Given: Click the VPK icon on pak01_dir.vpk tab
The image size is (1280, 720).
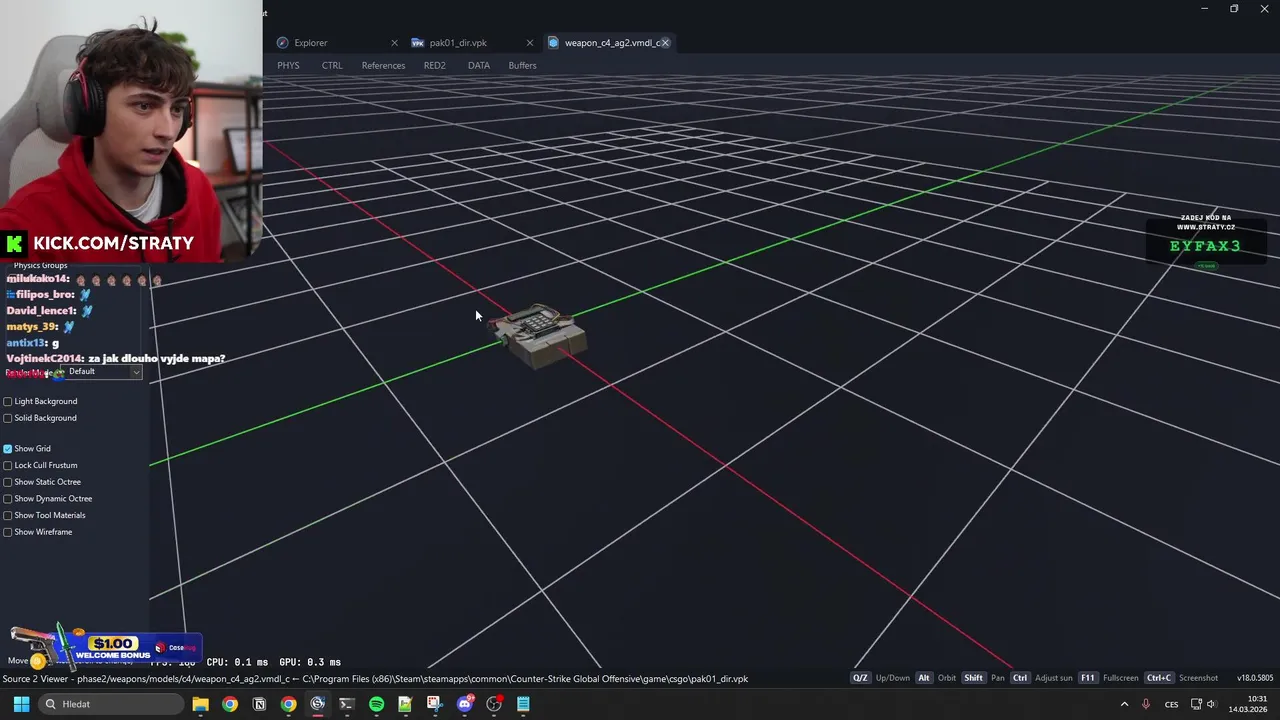Looking at the screenshot, I should 418,43.
